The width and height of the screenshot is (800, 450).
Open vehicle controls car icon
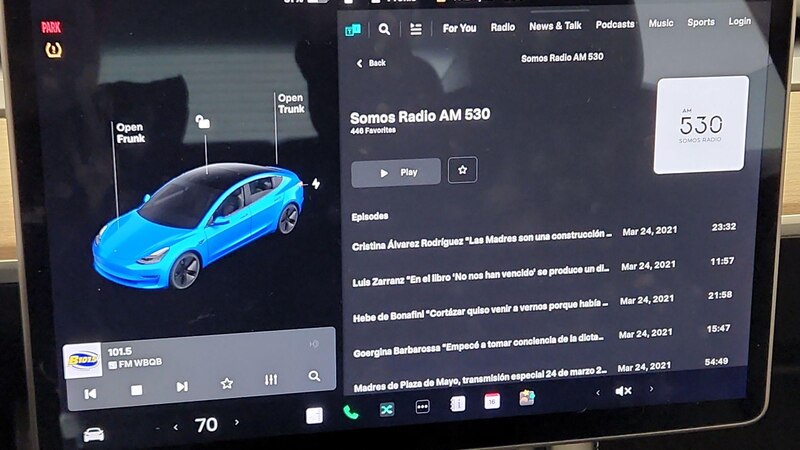[x=94, y=435]
